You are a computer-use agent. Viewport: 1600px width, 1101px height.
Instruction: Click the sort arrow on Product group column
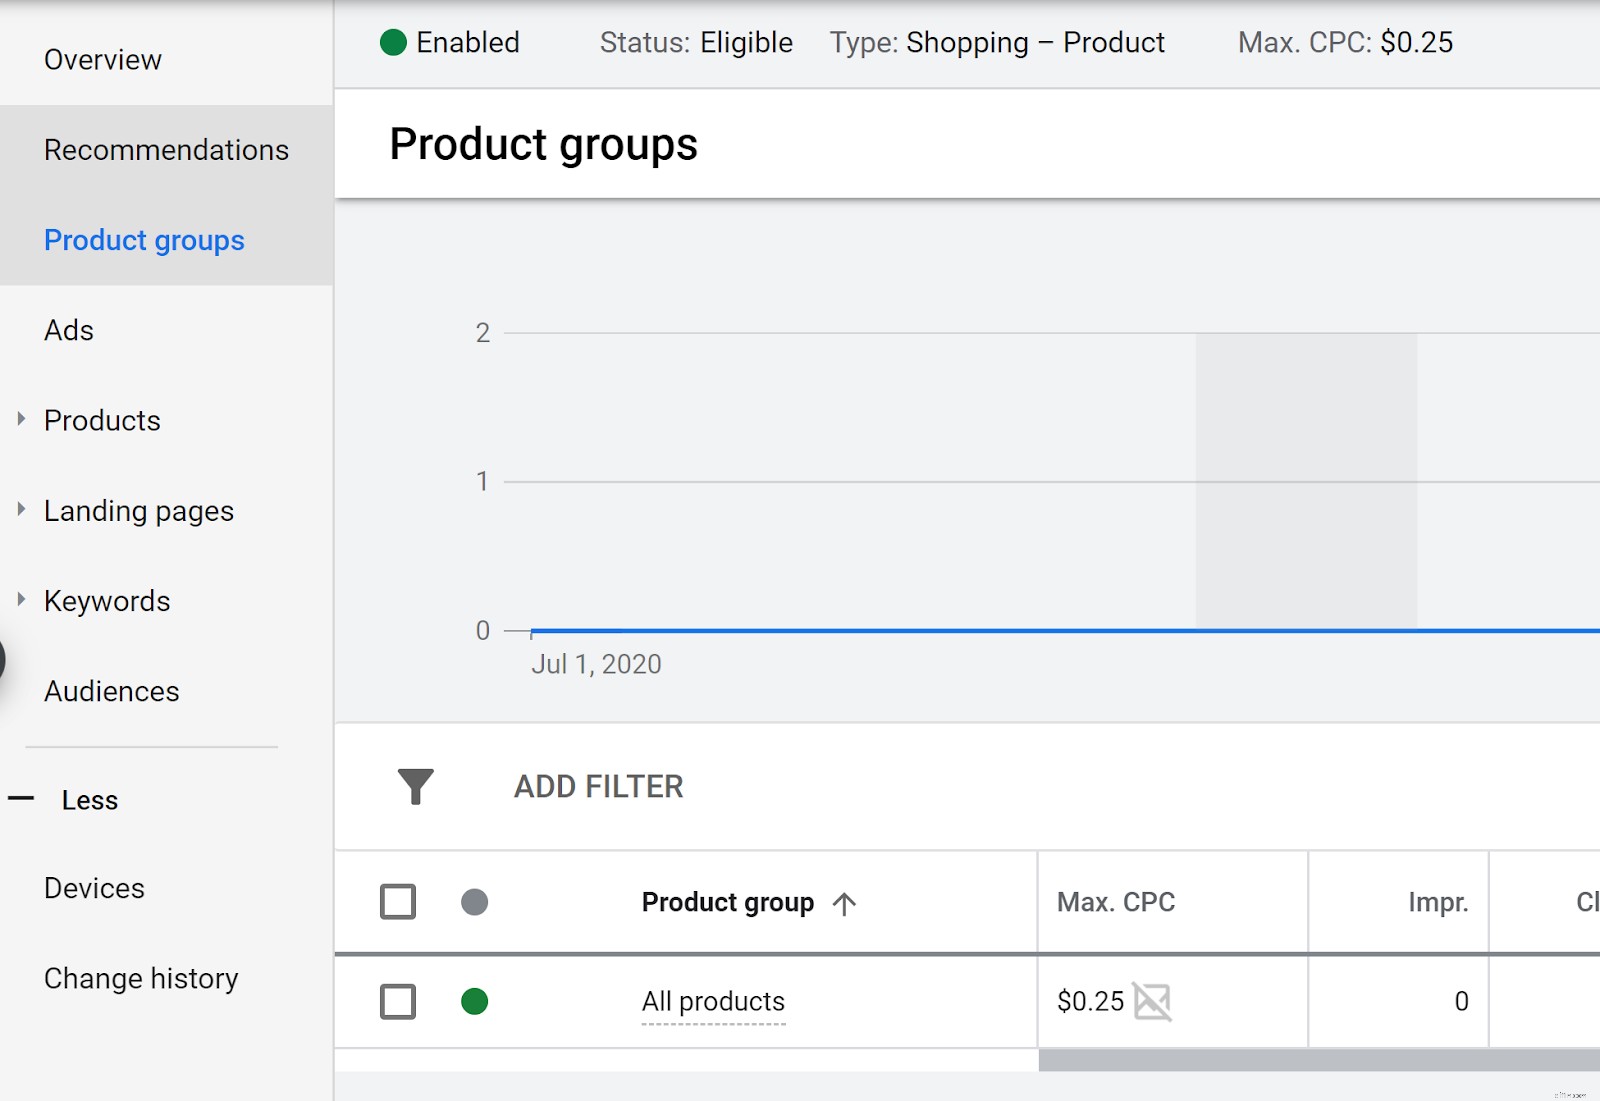pyautogui.click(x=845, y=903)
